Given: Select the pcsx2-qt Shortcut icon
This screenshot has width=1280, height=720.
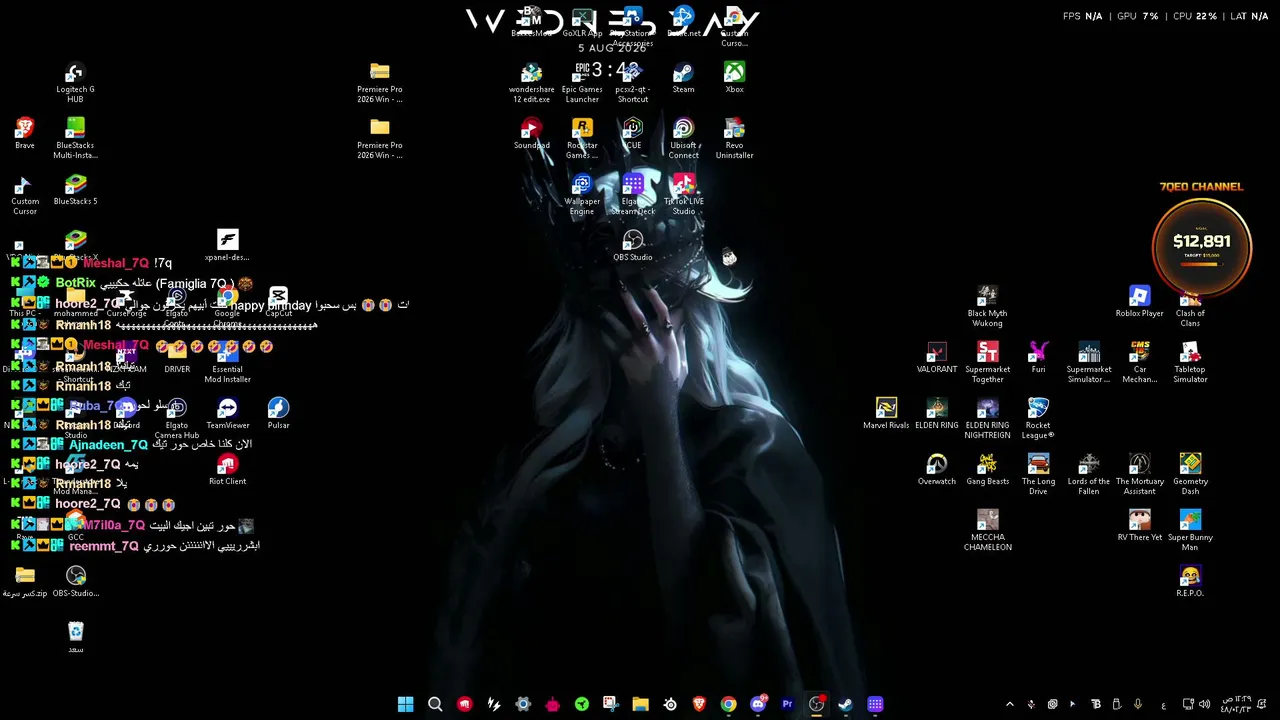Looking at the screenshot, I should coord(633,82).
